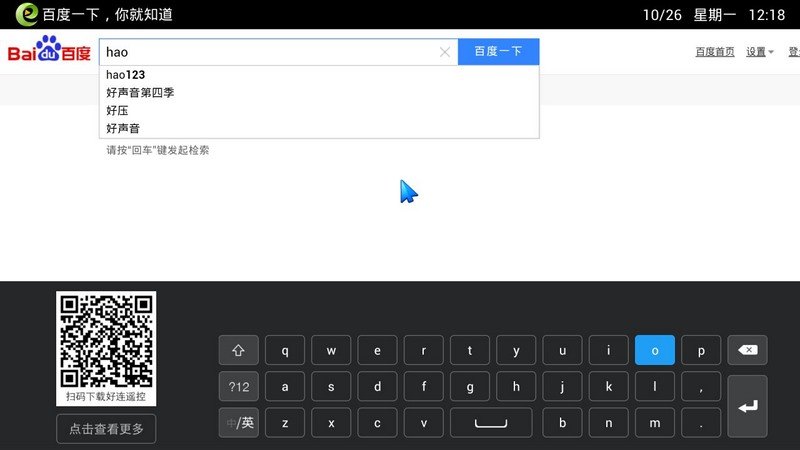Tap the a key
Screen dimensions: 800x450
(x=285, y=387)
